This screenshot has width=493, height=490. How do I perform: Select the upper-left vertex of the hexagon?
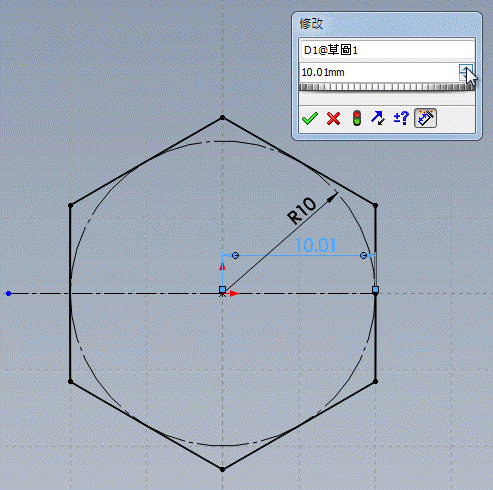[70, 205]
